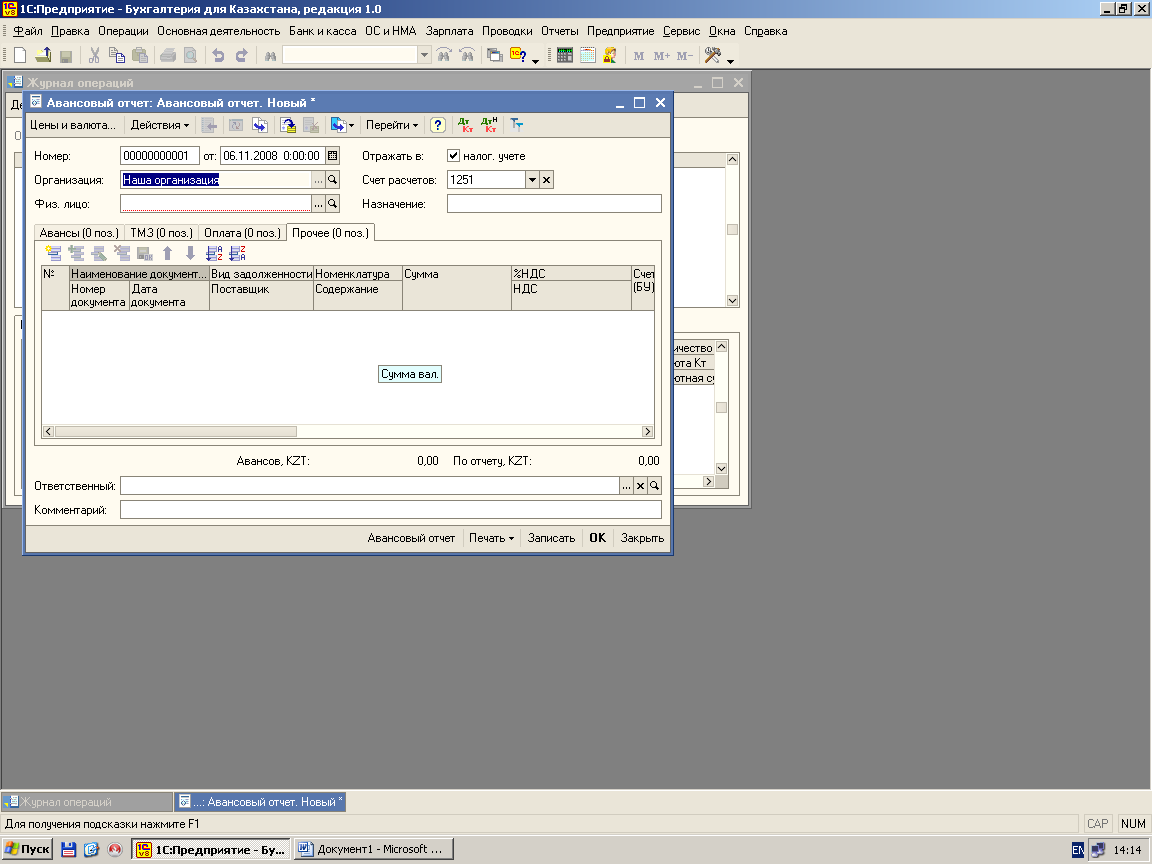Open the Calendar icon in main toolbar
Viewport: 1152px width, 864px height.
(x=588, y=55)
